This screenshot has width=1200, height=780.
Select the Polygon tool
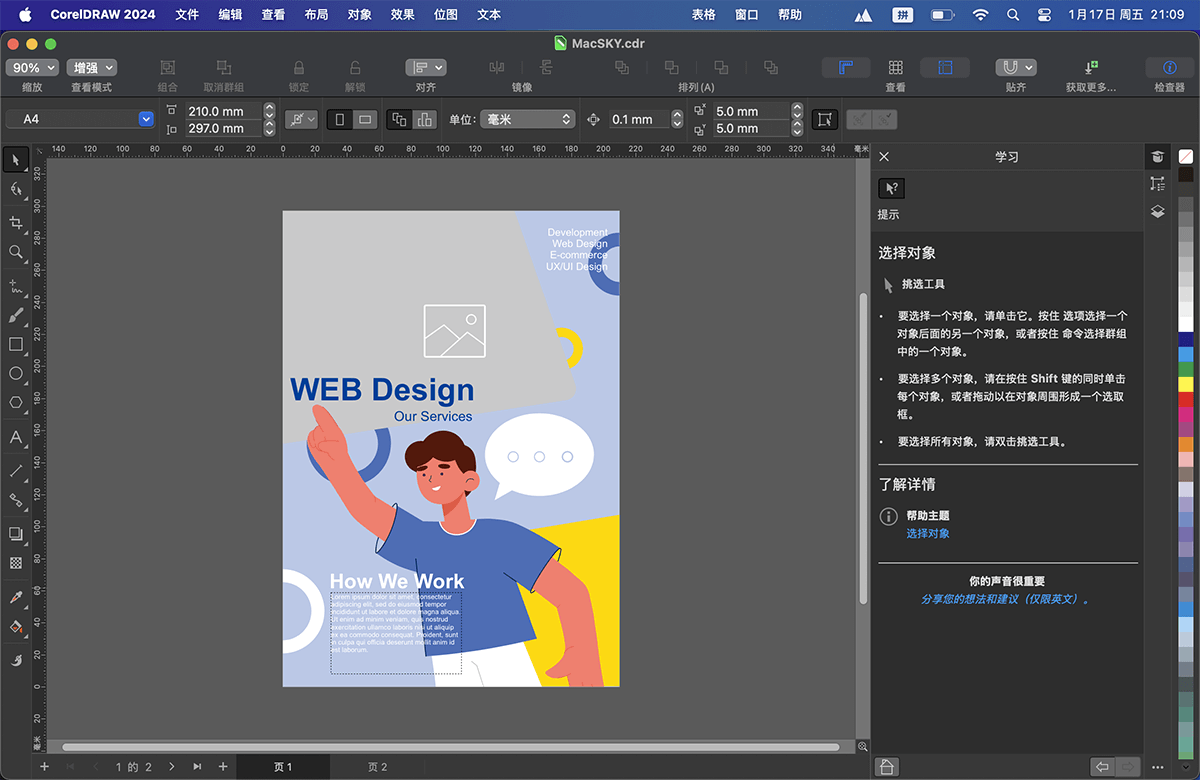(16, 402)
